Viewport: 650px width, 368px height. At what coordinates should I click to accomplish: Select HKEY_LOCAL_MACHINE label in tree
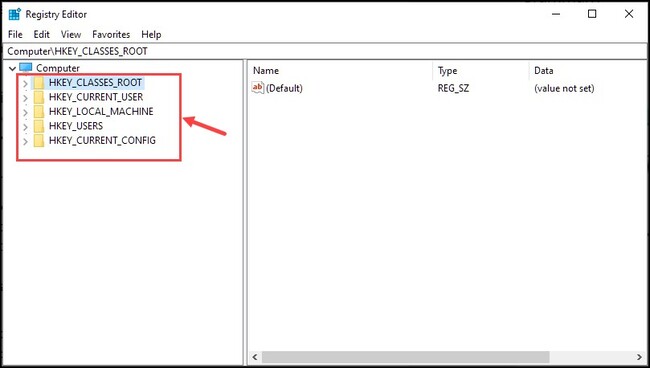tap(101, 111)
